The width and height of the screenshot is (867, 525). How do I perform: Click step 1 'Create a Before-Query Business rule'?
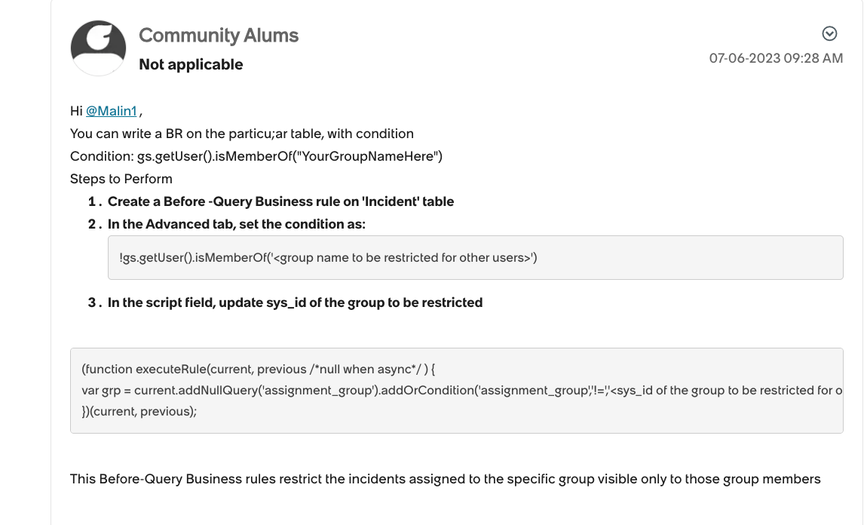pos(280,201)
